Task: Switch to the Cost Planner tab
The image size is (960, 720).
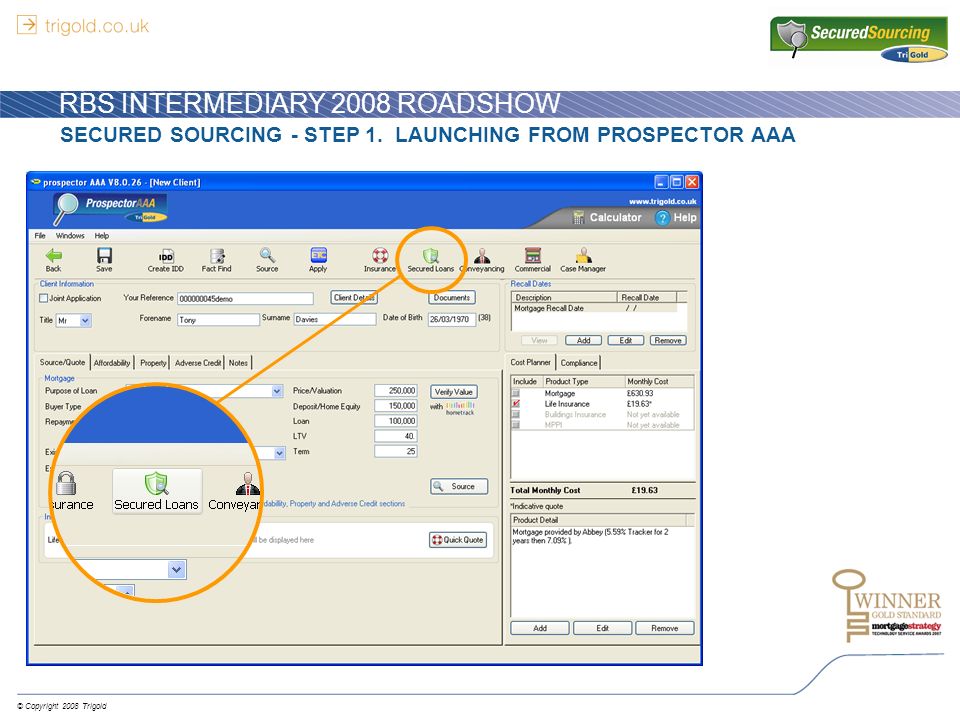Action: pyautogui.click(x=530, y=362)
